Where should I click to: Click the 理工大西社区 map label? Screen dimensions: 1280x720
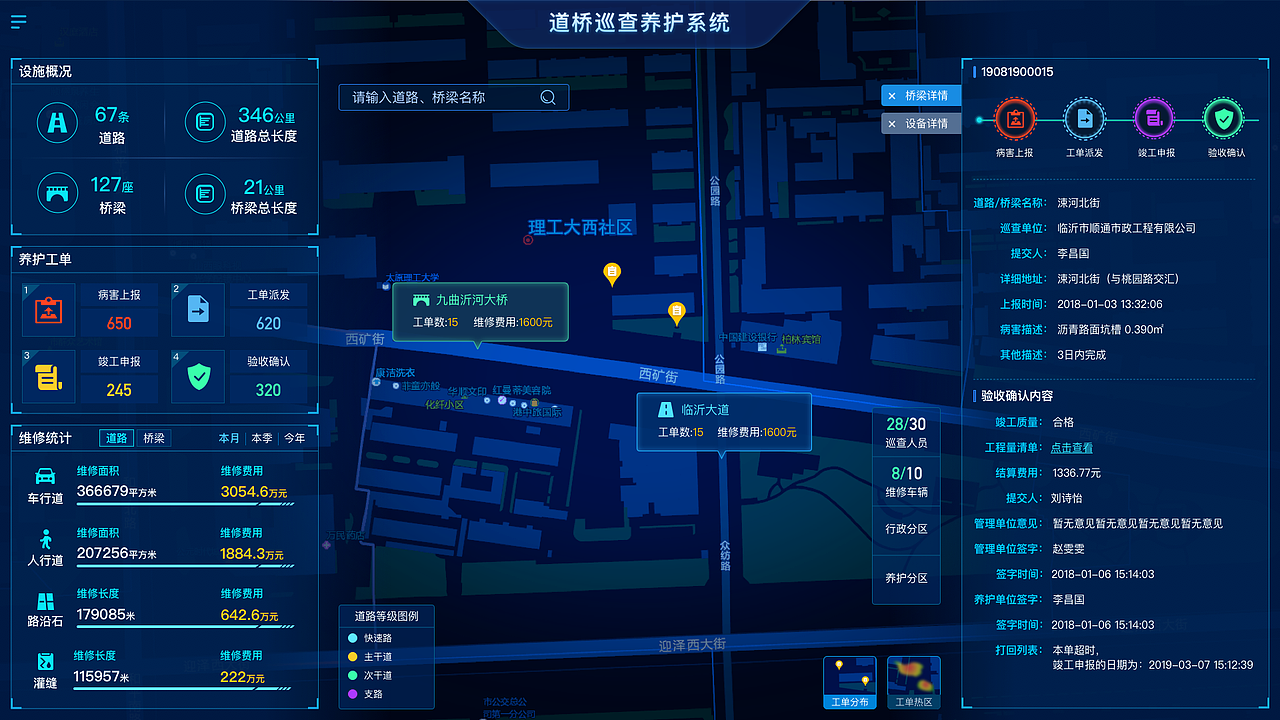click(x=581, y=228)
